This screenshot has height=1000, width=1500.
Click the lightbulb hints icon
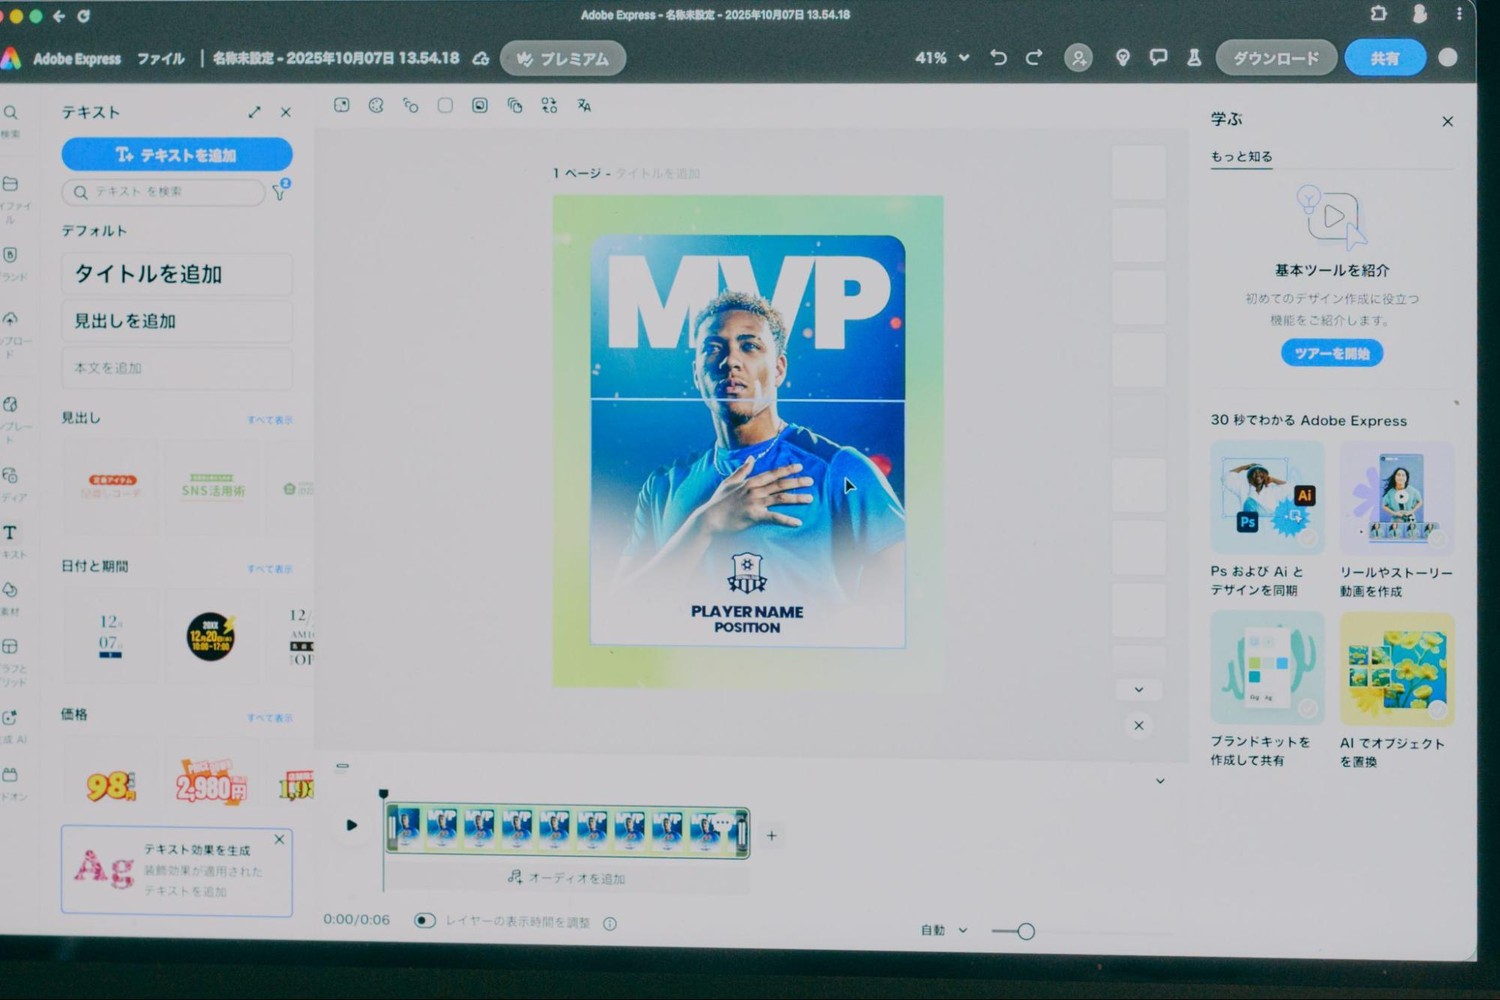[x=1123, y=58]
